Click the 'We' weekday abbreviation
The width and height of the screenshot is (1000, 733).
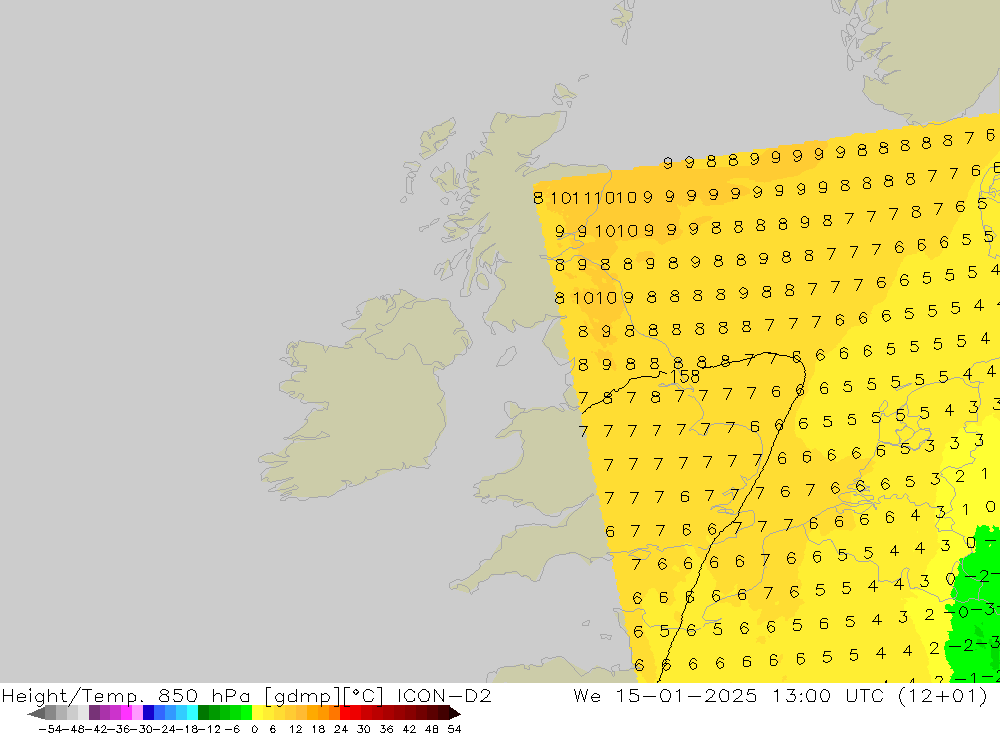pyautogui.click(x=587, y=695)
